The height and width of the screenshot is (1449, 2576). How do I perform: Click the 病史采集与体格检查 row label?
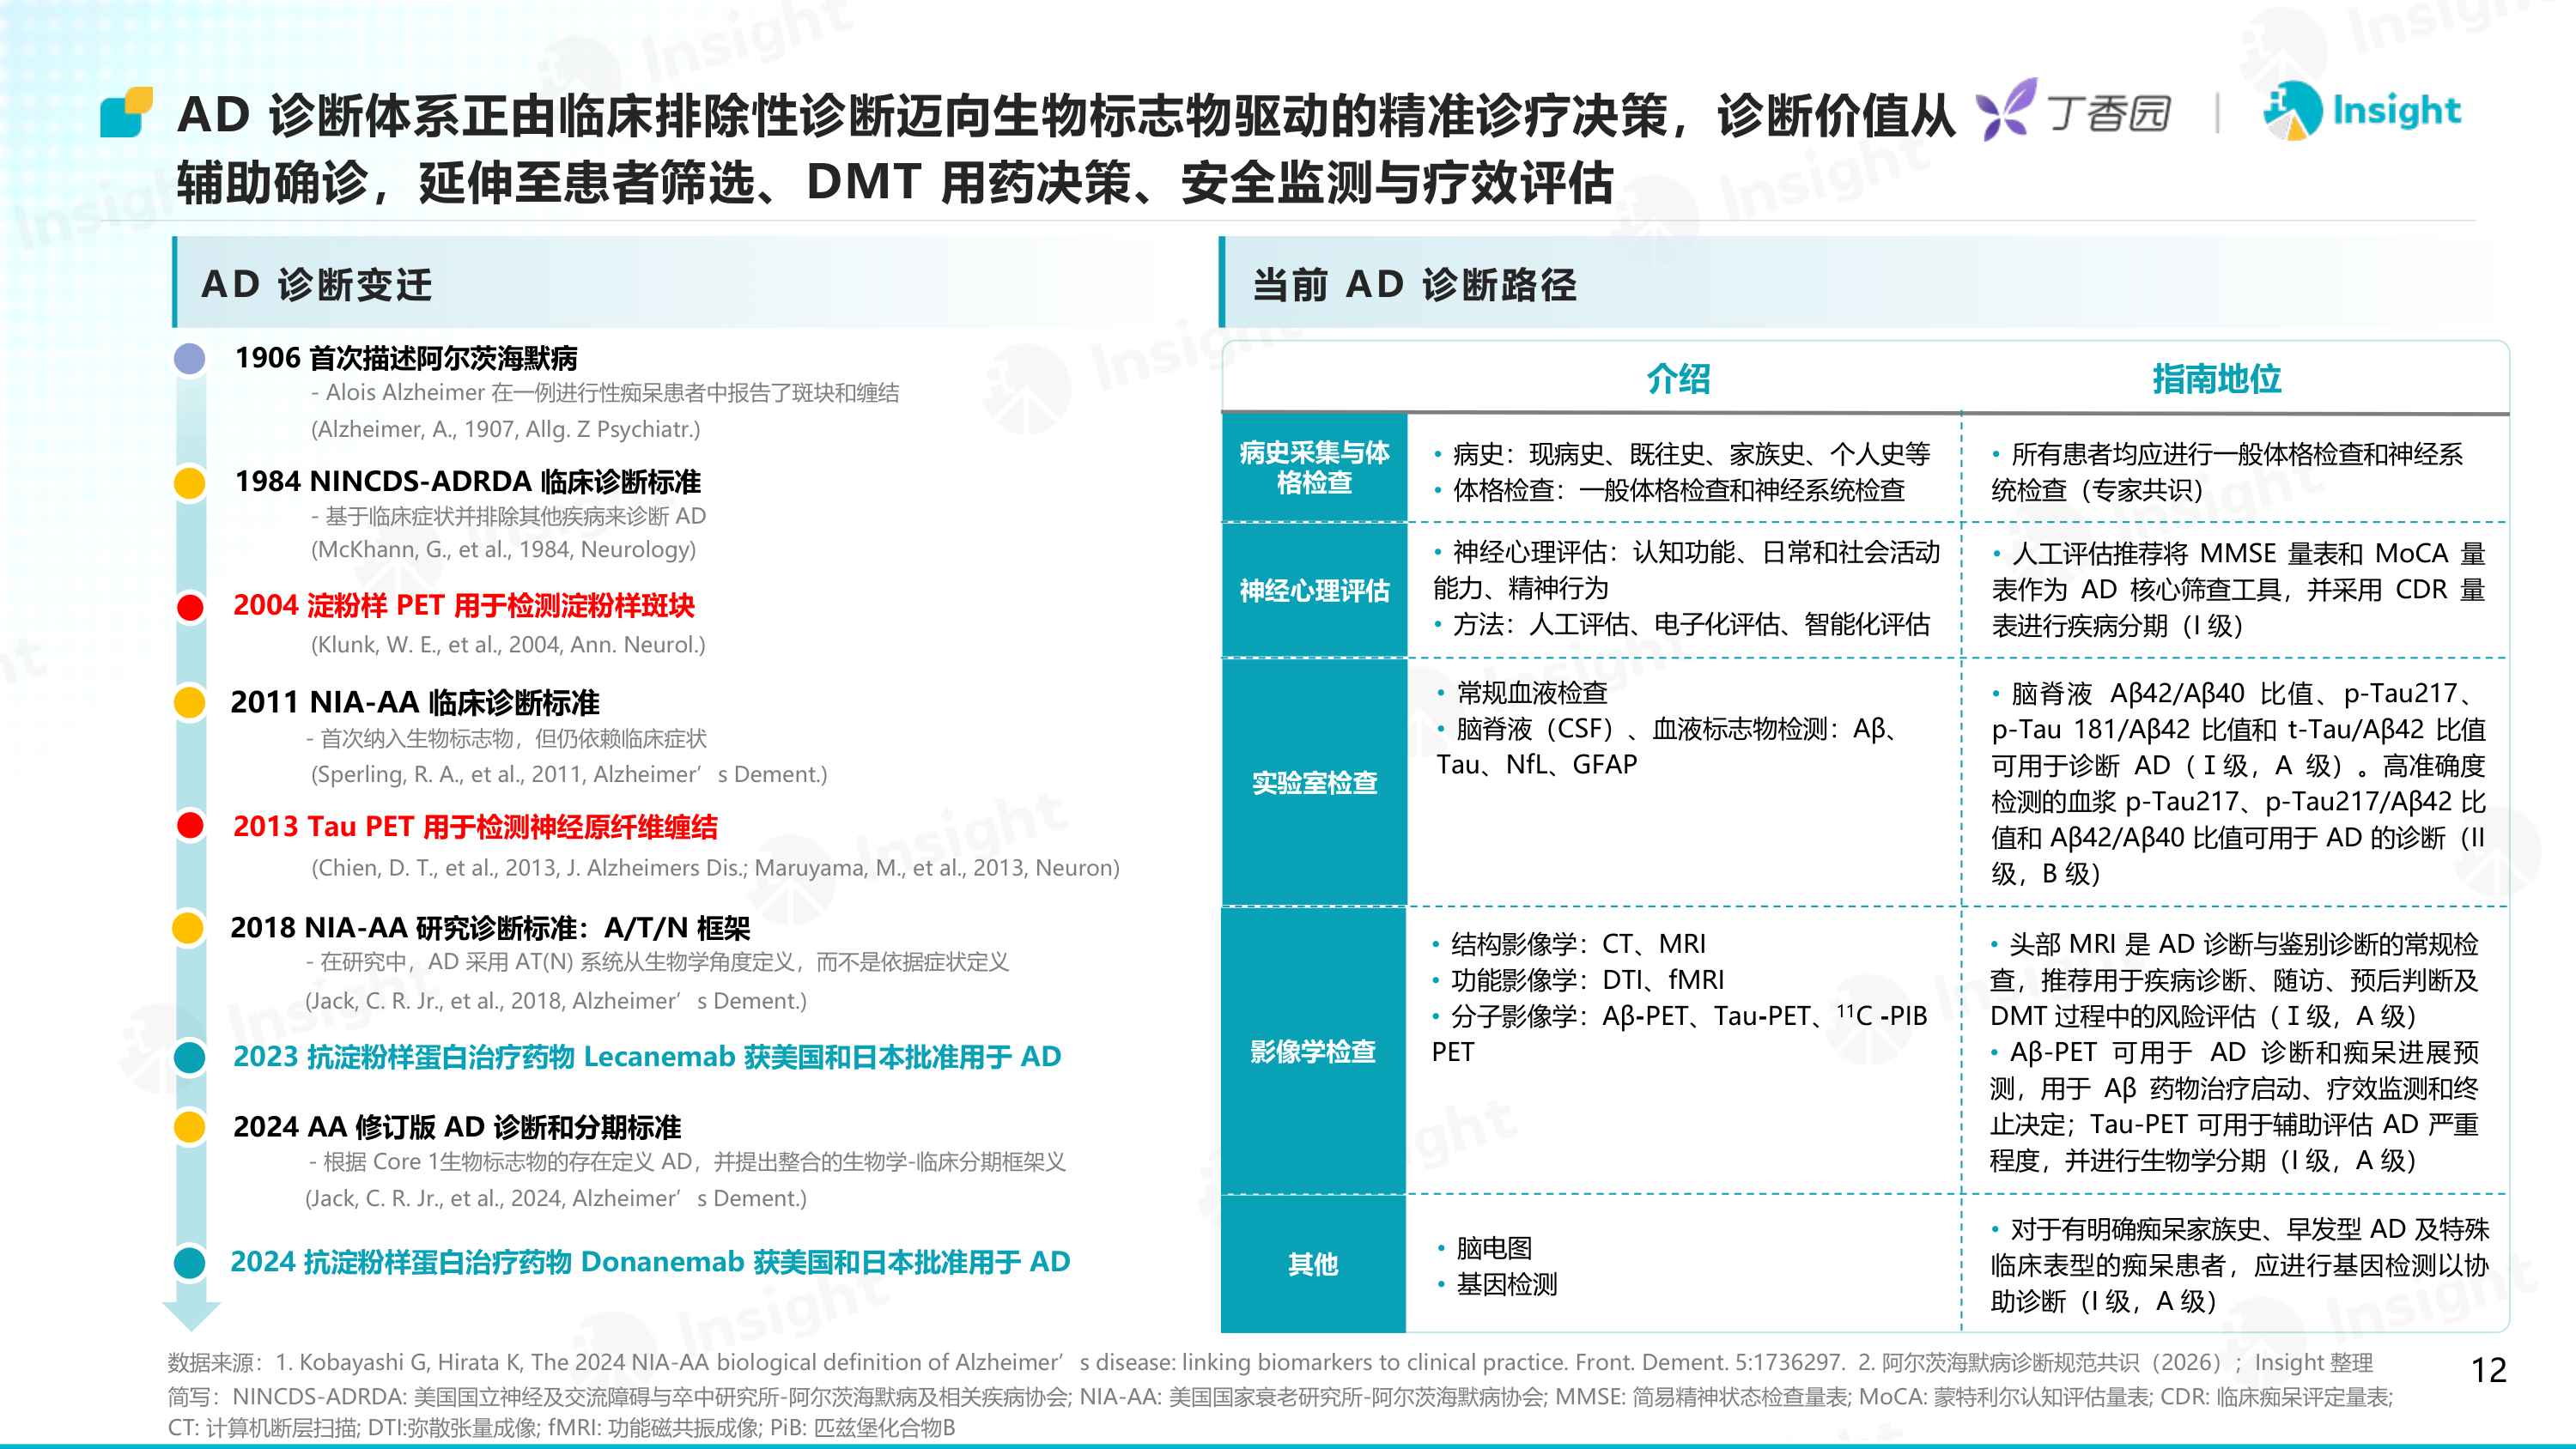[x=1314, y=467]
